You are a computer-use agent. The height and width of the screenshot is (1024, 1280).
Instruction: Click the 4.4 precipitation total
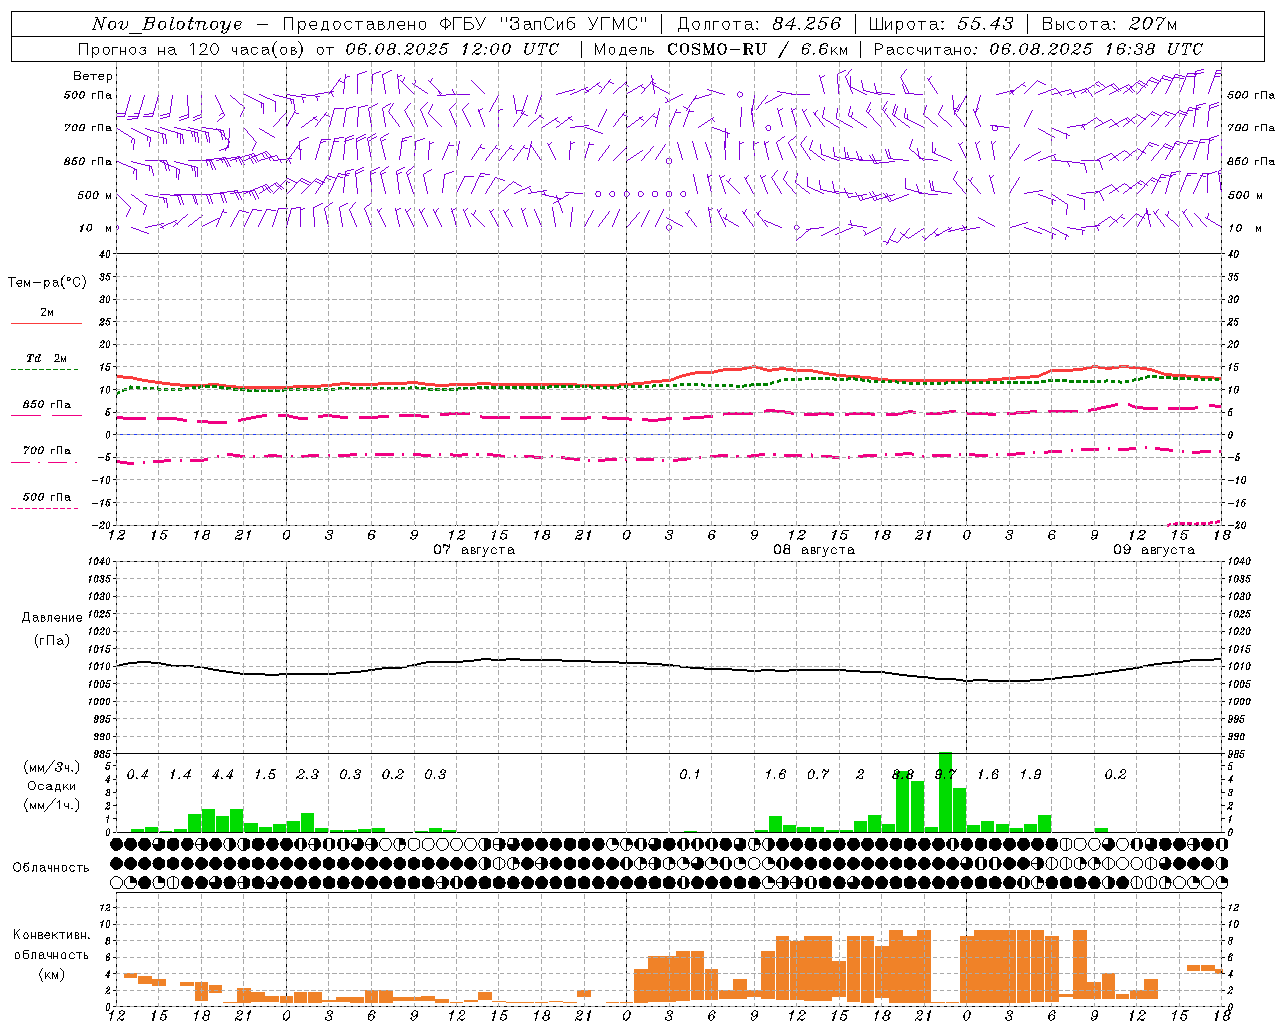[222, 775]
